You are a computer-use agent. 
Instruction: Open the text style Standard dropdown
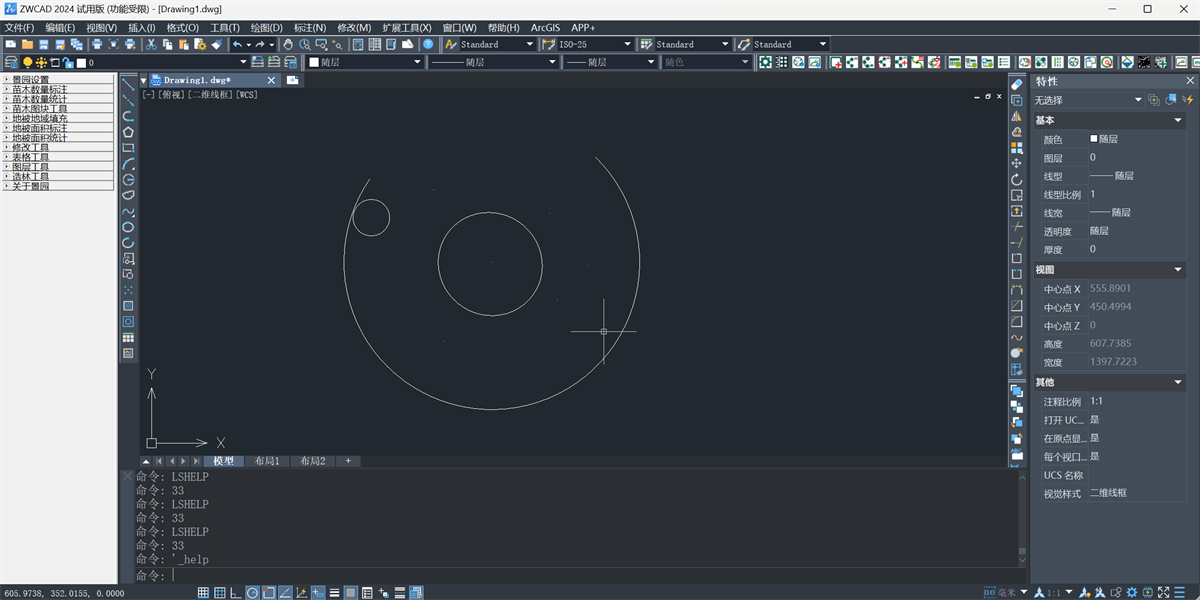click(x=528, y=44)
